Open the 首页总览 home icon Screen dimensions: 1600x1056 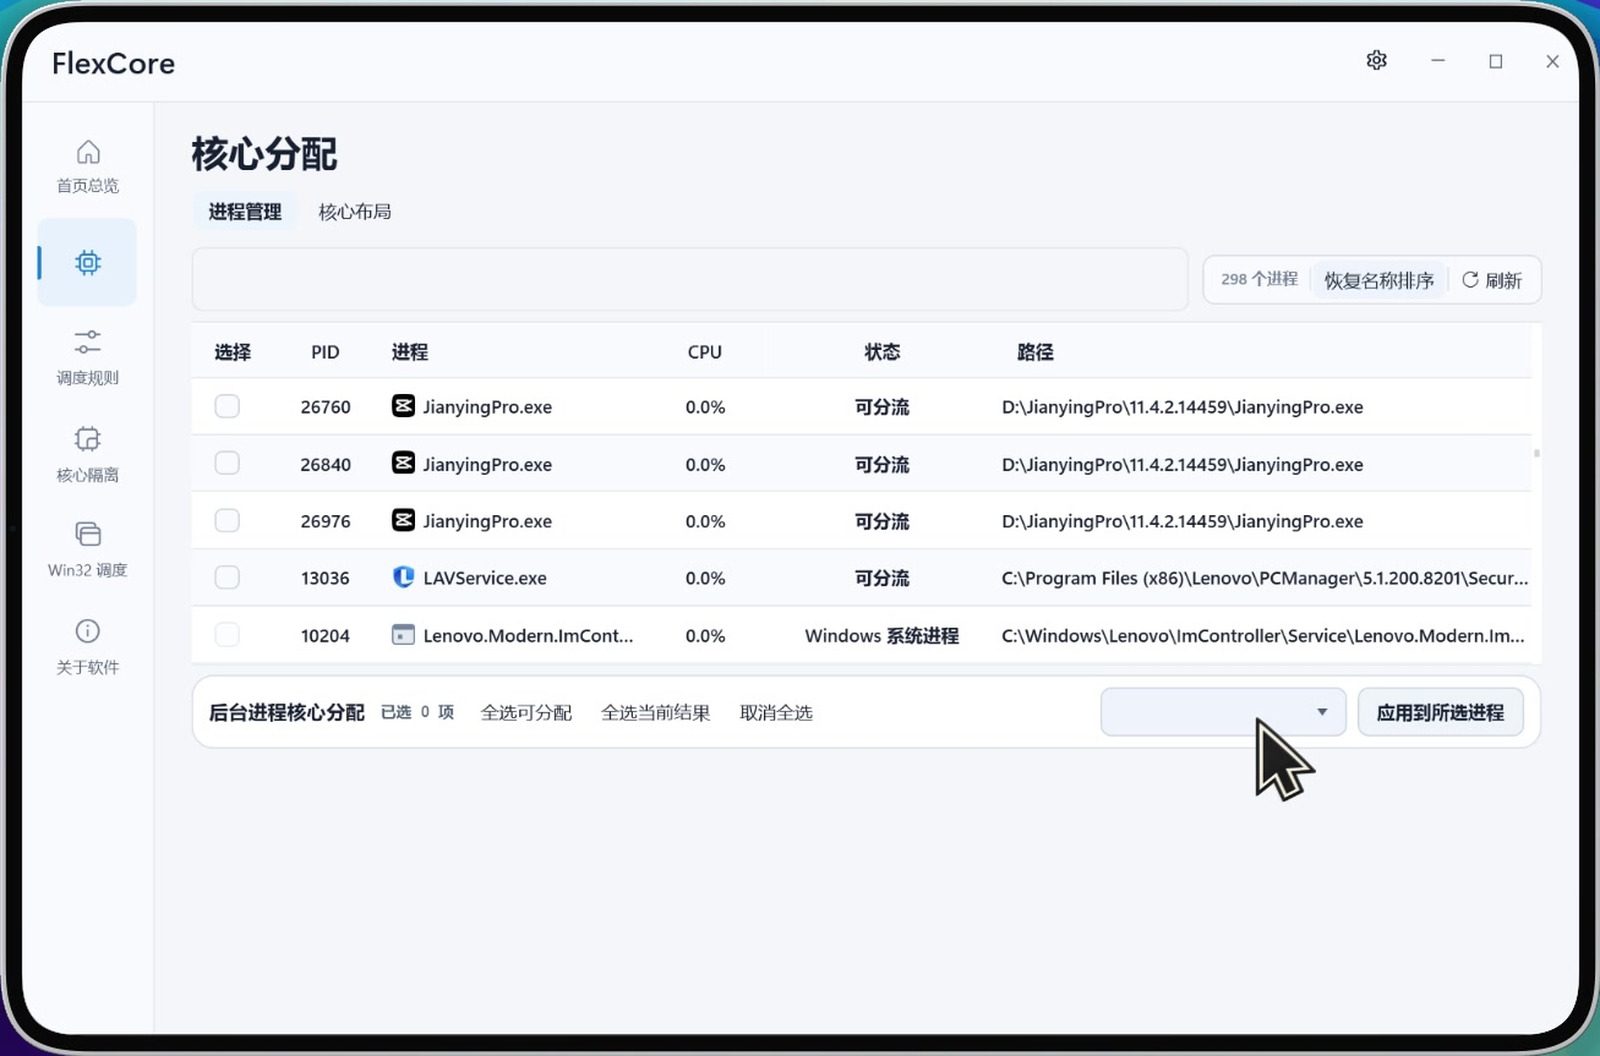88,152
